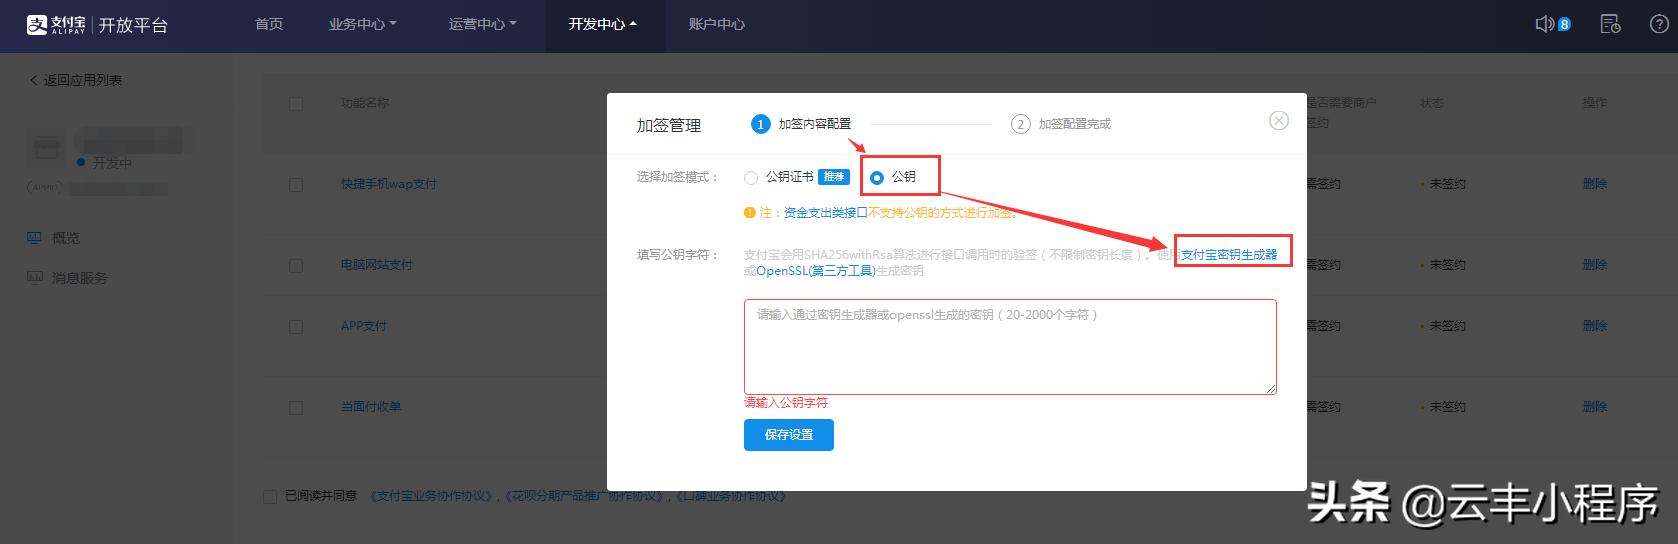Open the 电脑网站支付 function link

pos(377,265)
